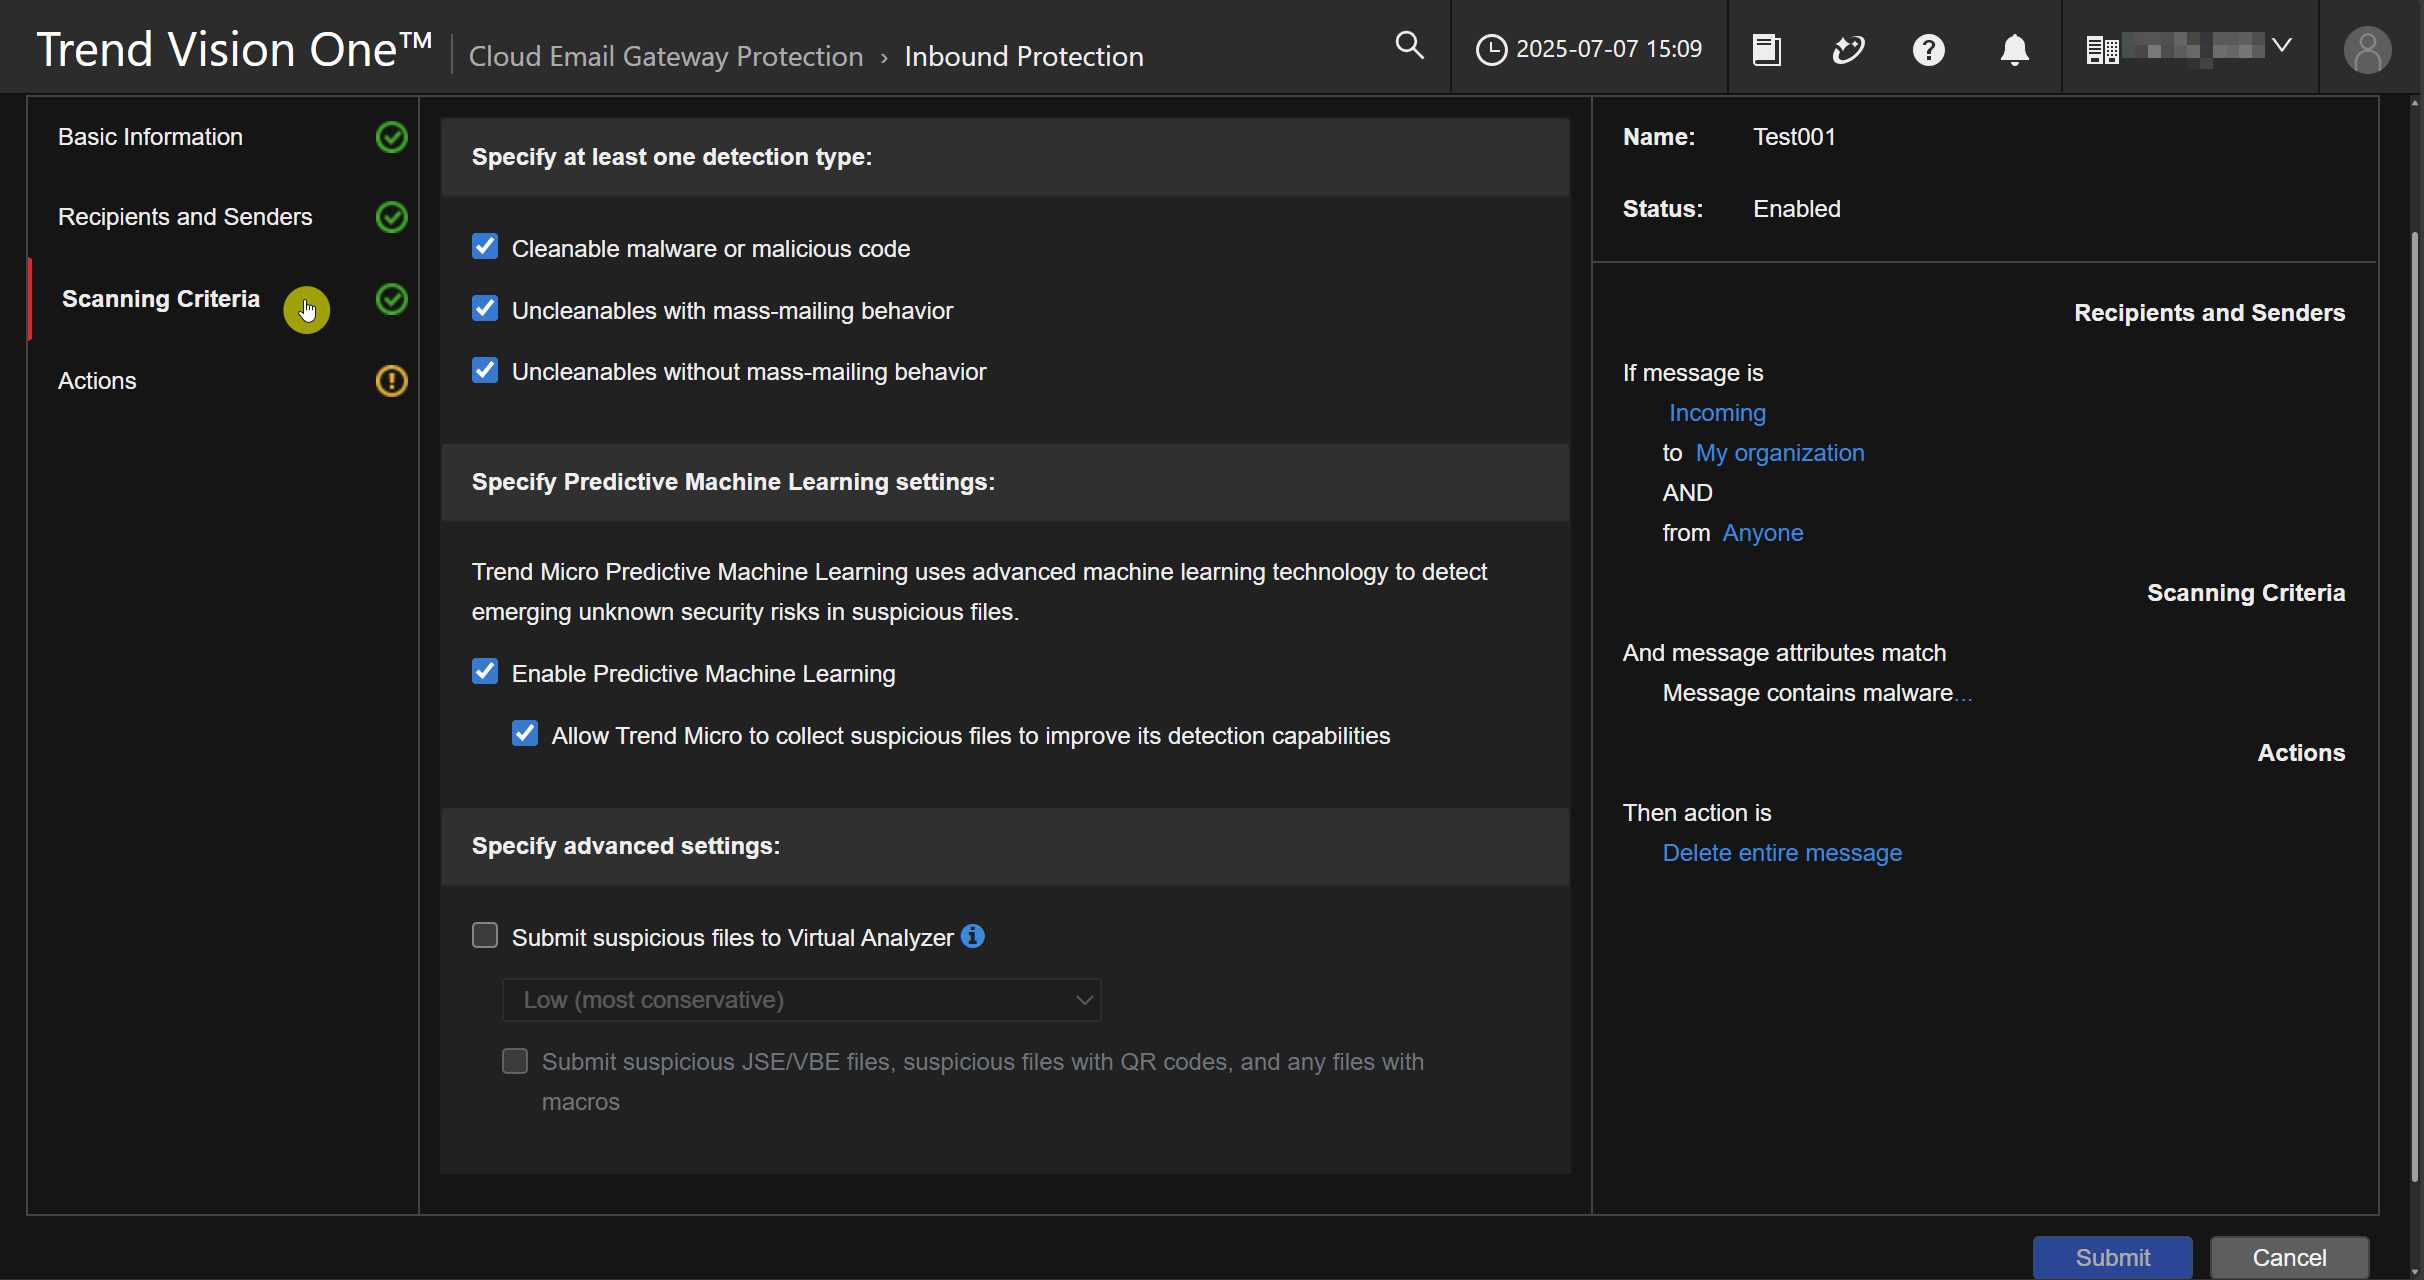Viewport: 2424px width, 1280px height.
Task: Open the Low (most conservative) dropdown
Action: [x=801, y=1000]
